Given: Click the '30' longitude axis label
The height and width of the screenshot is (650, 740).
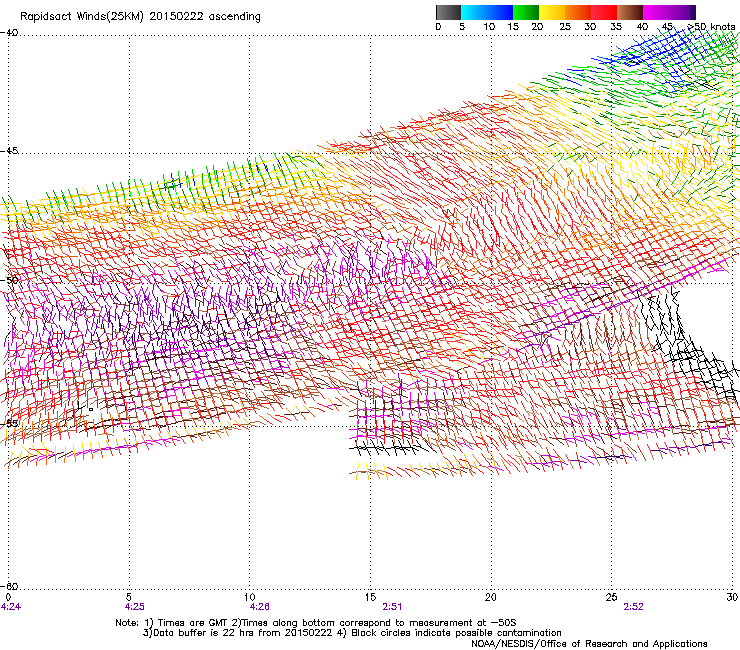Looking at the screenshot, I should click(732, 597).
